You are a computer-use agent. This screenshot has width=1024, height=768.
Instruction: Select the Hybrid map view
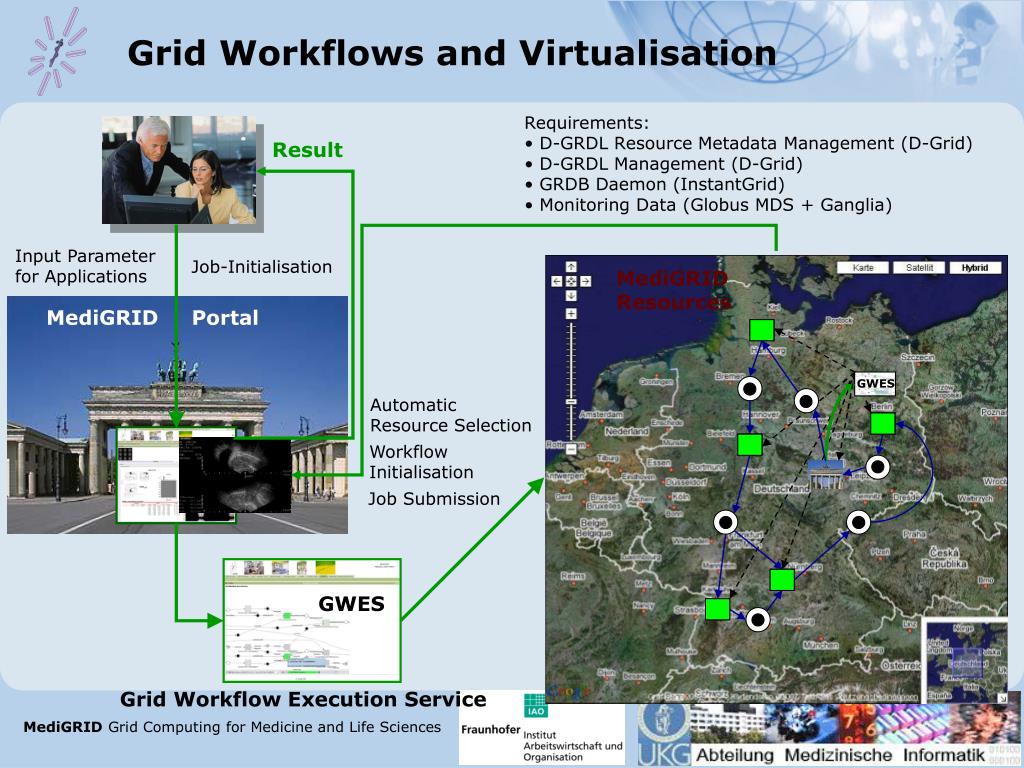click(975, 268)
